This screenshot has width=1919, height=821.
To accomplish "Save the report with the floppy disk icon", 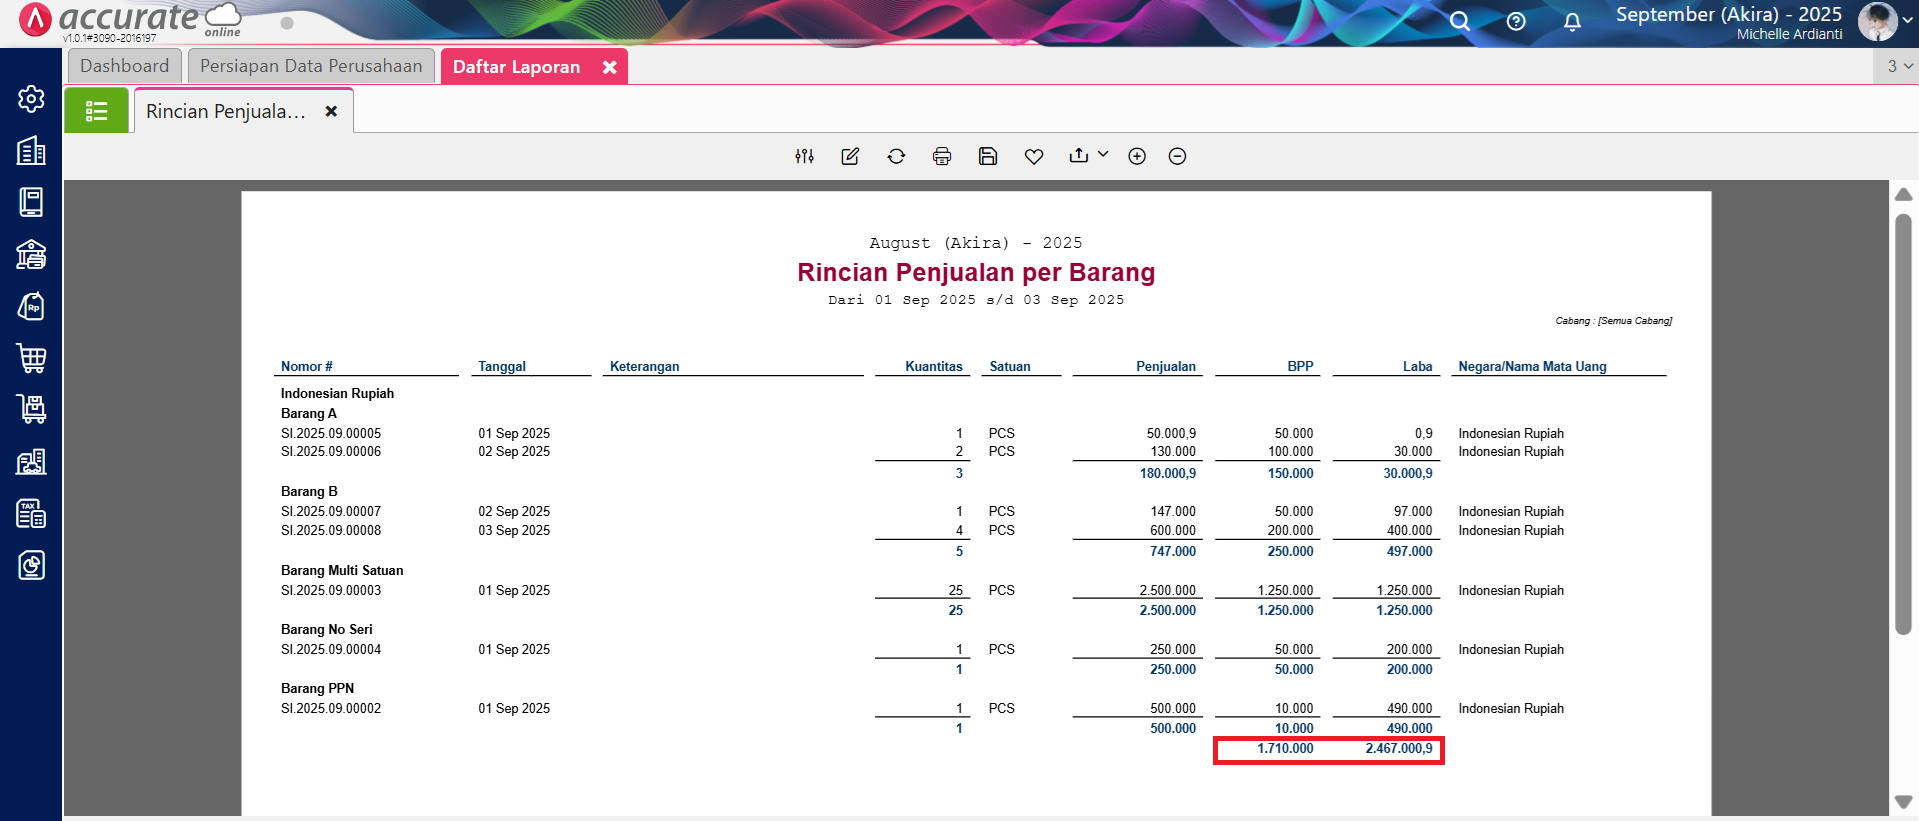I will coord(988,156).
